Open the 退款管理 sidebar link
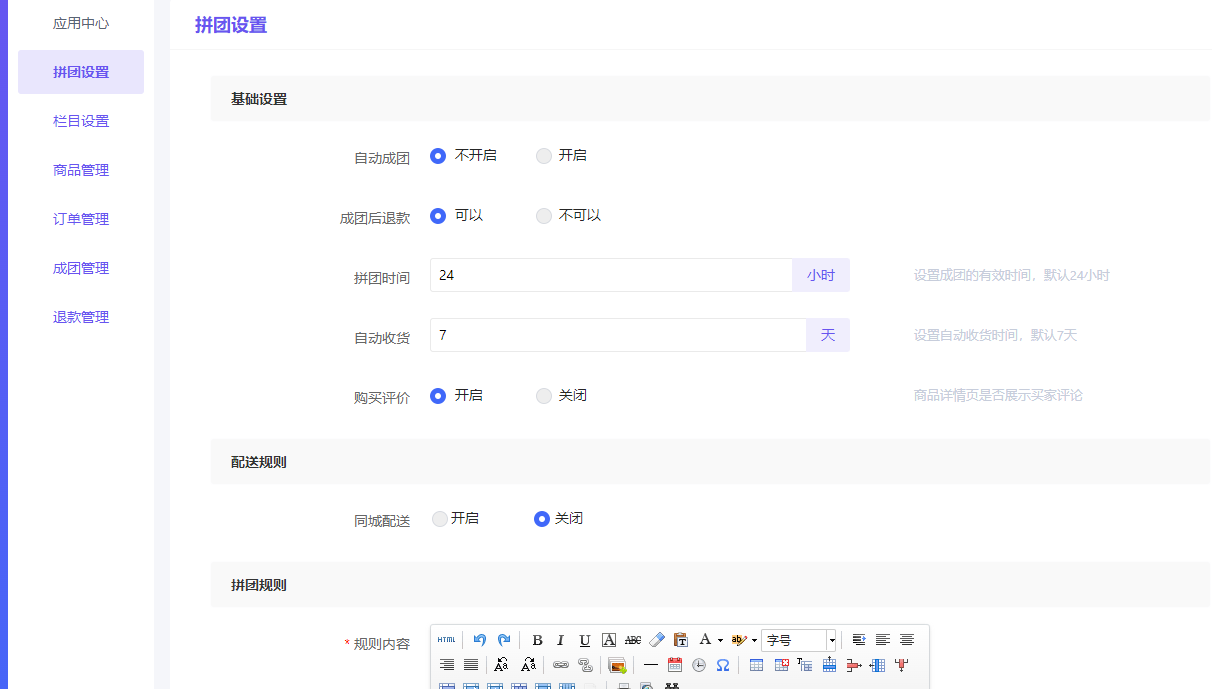 point(81,317)
